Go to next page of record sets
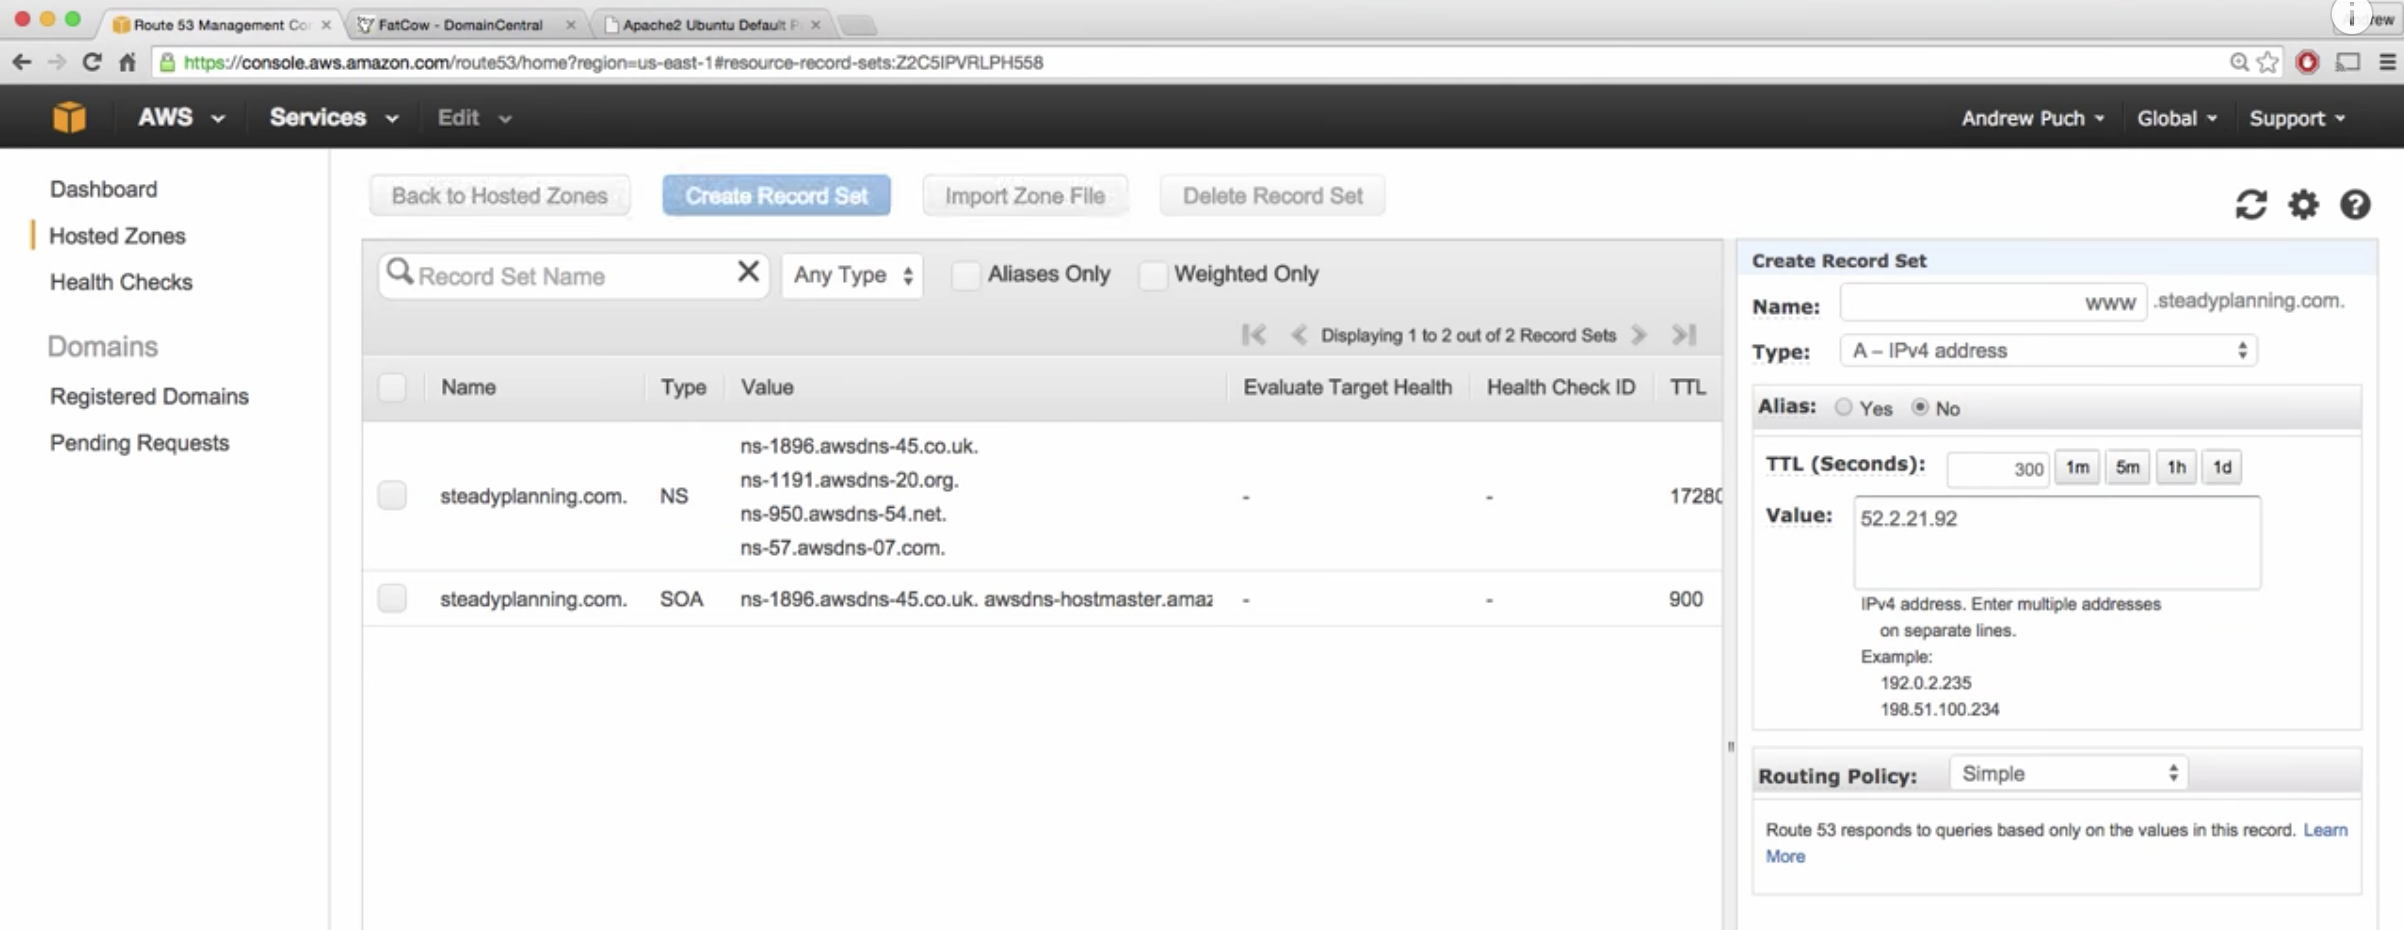2404x930 pixels. pyautogui.click(x=1638, y=335)
